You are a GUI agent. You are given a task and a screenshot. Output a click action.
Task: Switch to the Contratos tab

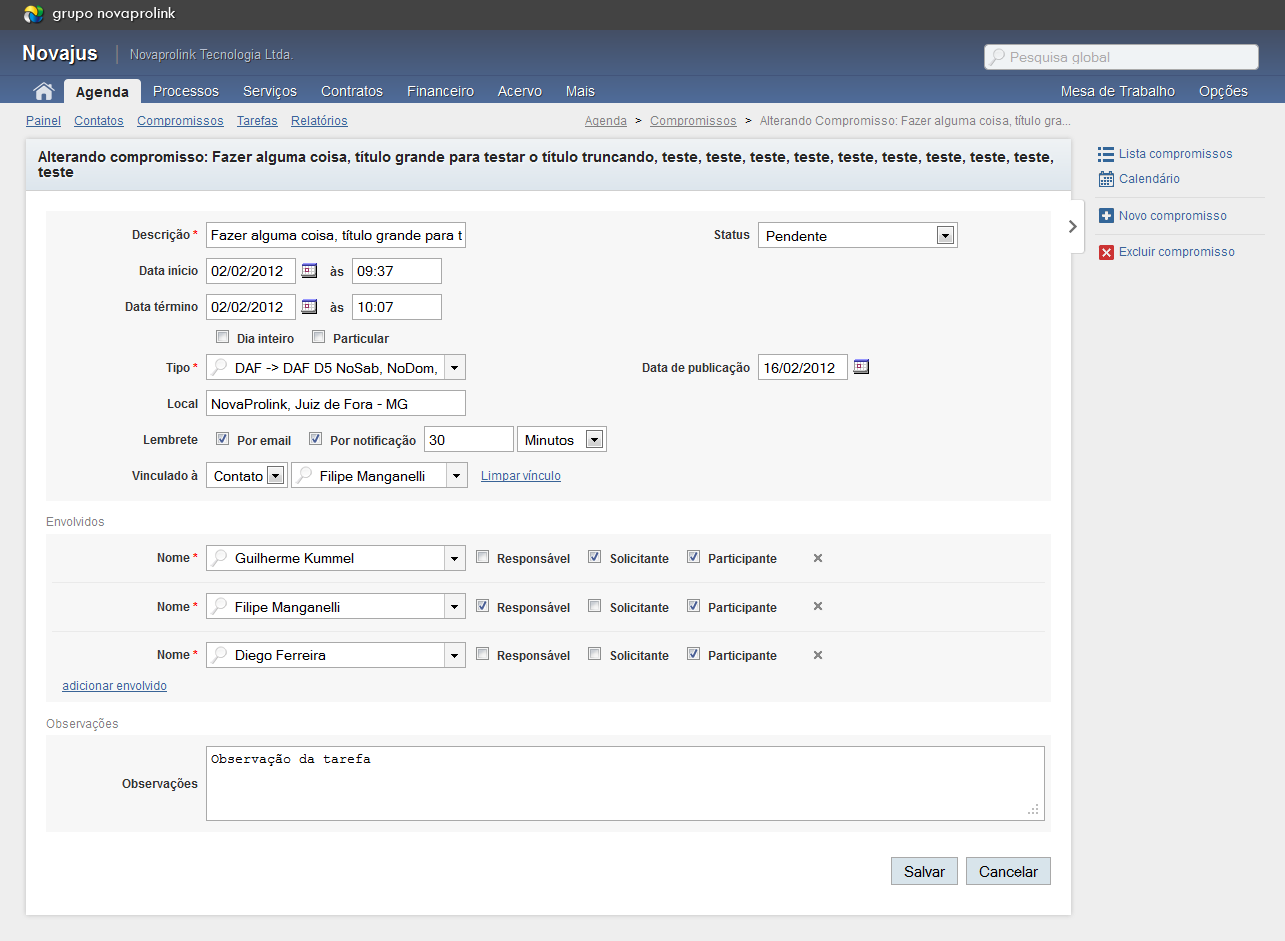pos(352,91)
